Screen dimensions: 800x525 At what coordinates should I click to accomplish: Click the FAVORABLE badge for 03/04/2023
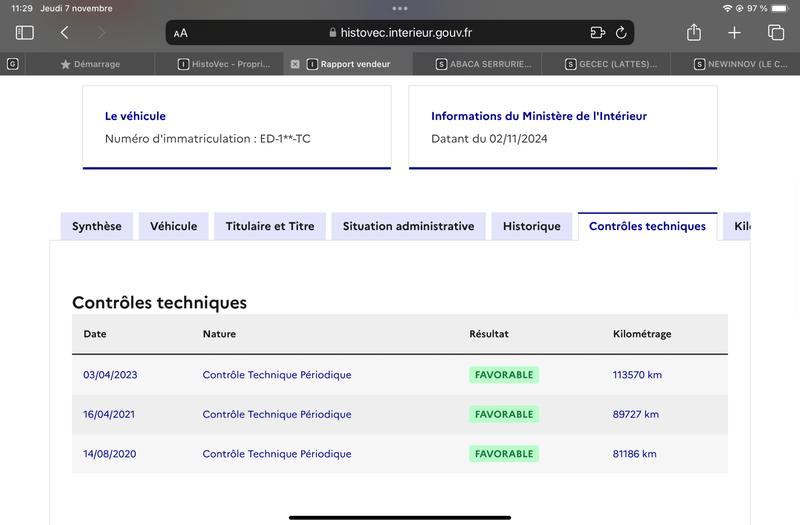coord(504,374)
